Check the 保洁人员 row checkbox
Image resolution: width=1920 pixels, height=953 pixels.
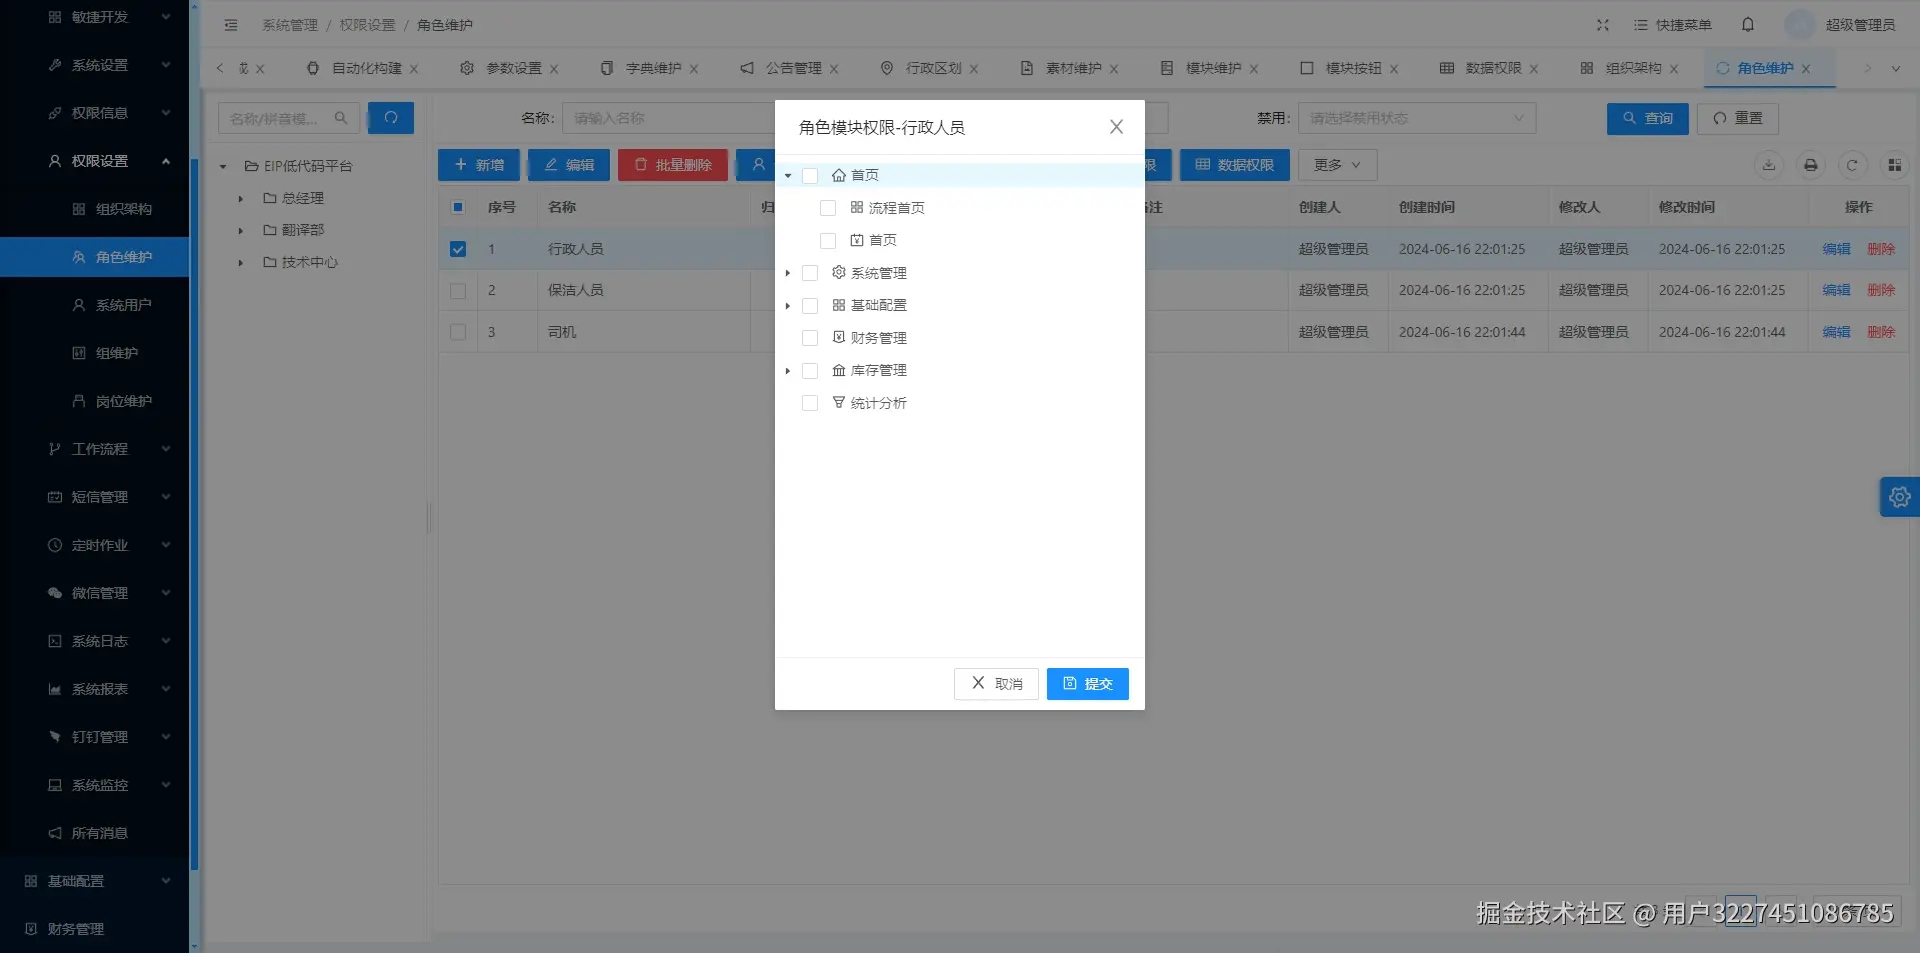[458, 291]
